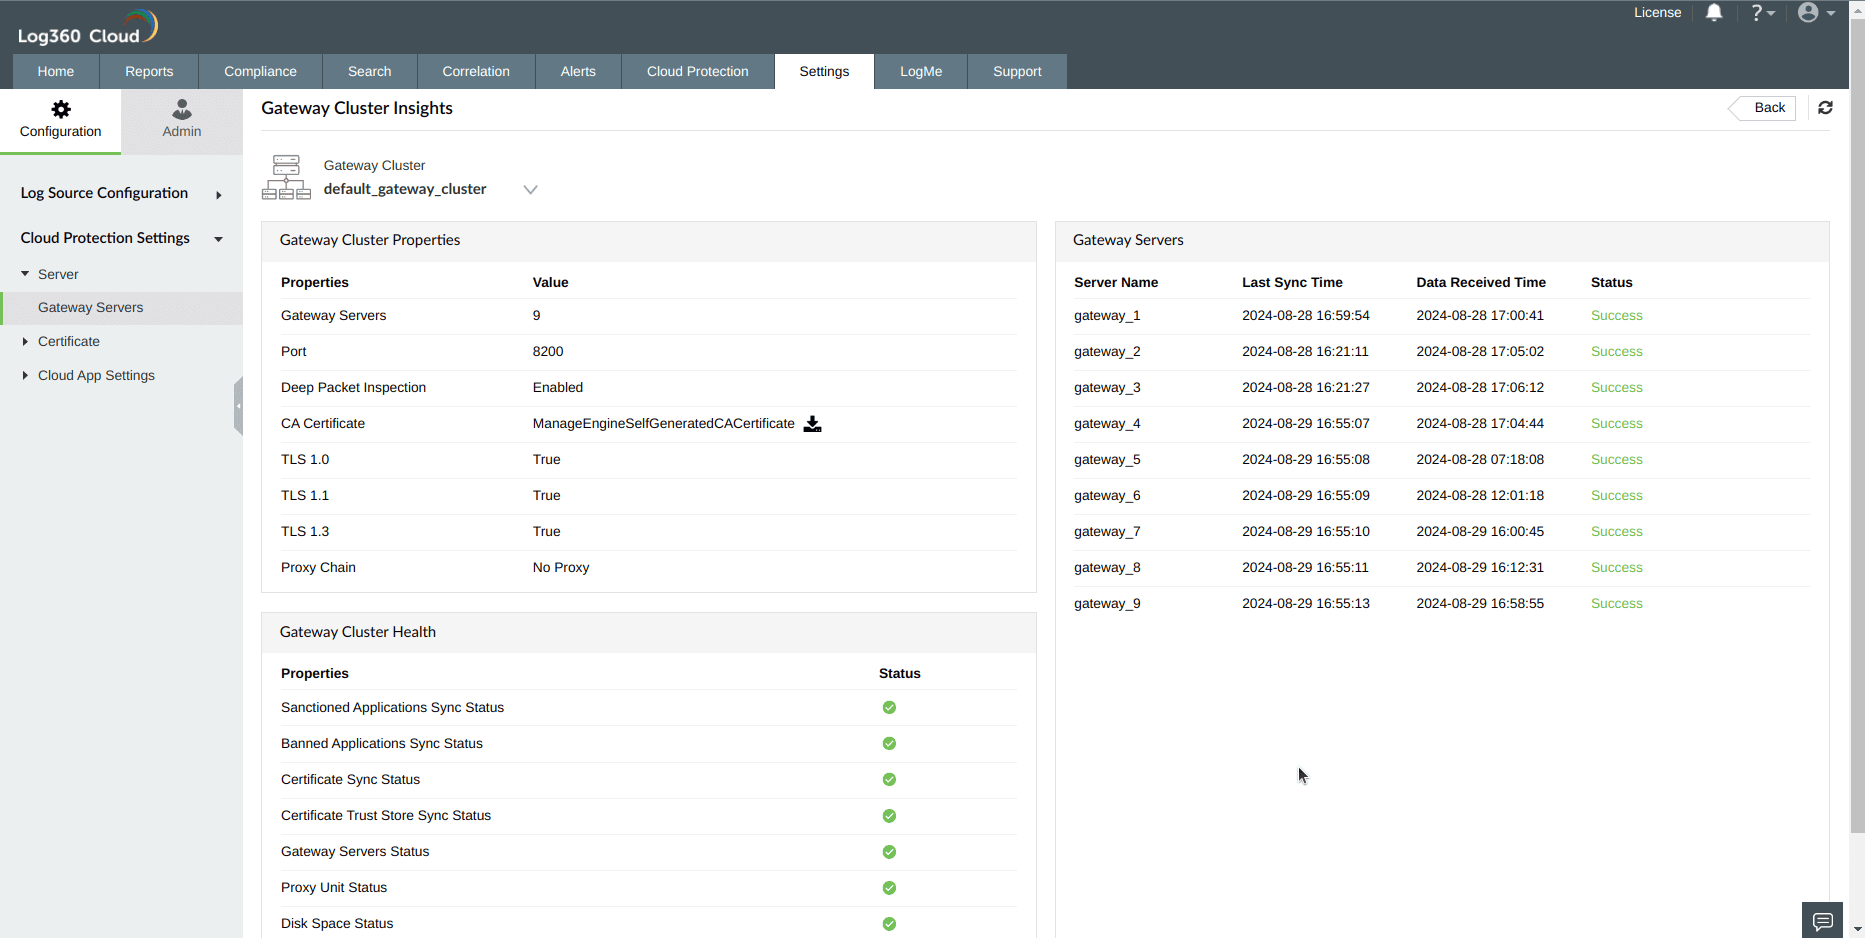Refresh the Gateway Cluster Insights view
The width and height of the screenshot is (1865, 938).
point(1825,108)
